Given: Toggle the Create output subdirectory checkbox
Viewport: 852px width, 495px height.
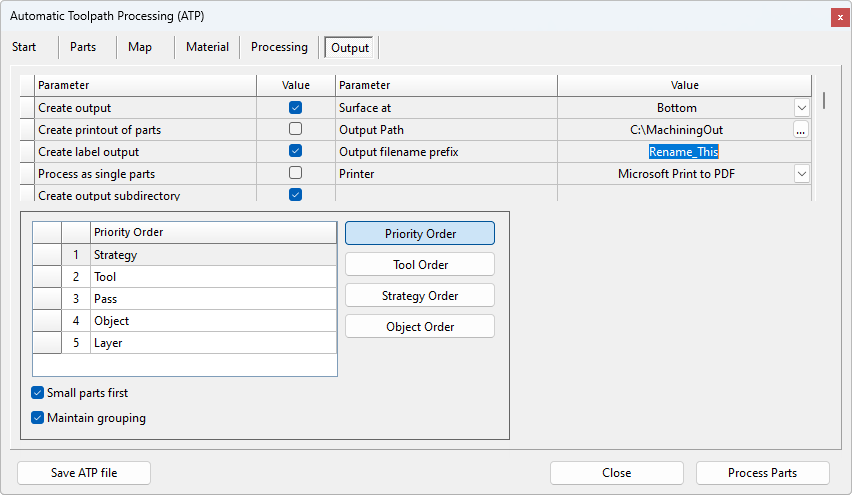Looking at the screenshot, I should click(x=295, y=195).
